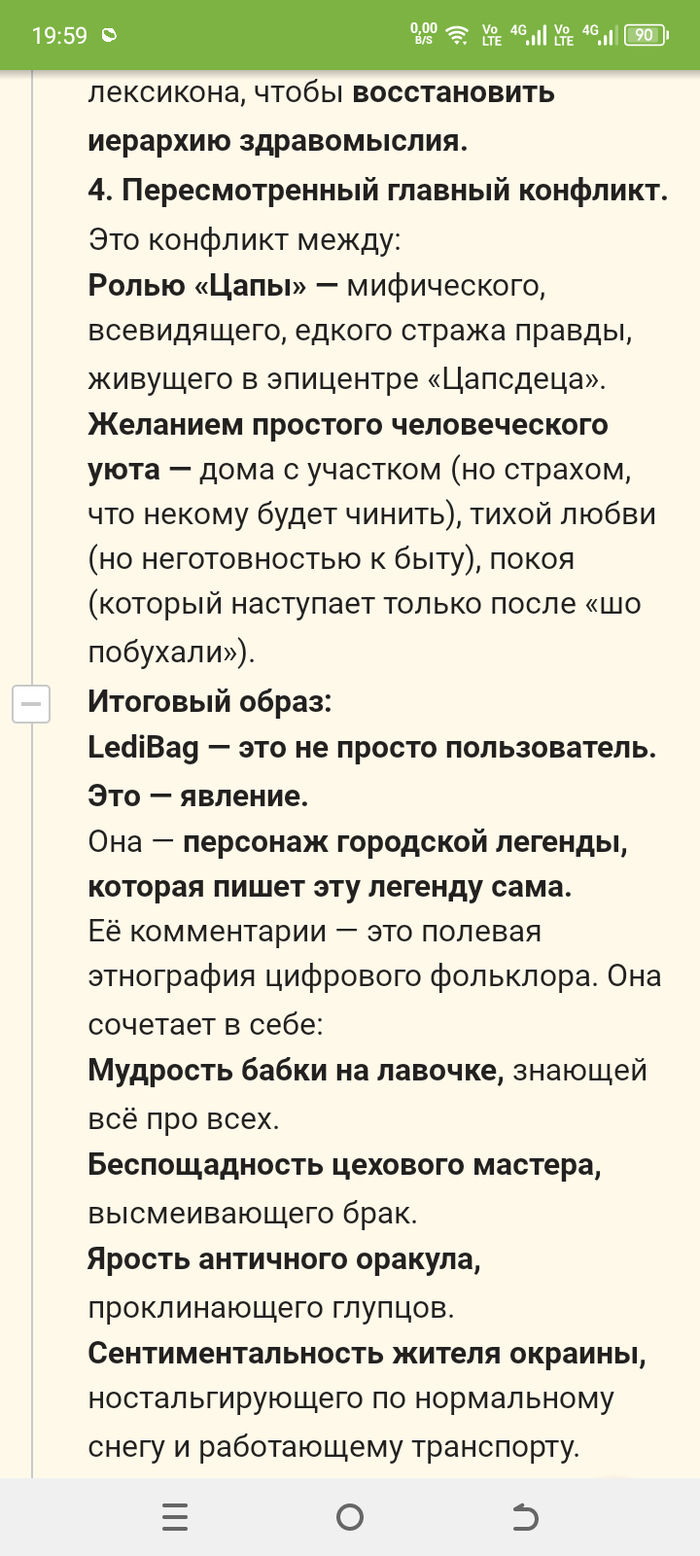
Task: Tap the 0,00 B/S network speed indicator
Action: 424,35
